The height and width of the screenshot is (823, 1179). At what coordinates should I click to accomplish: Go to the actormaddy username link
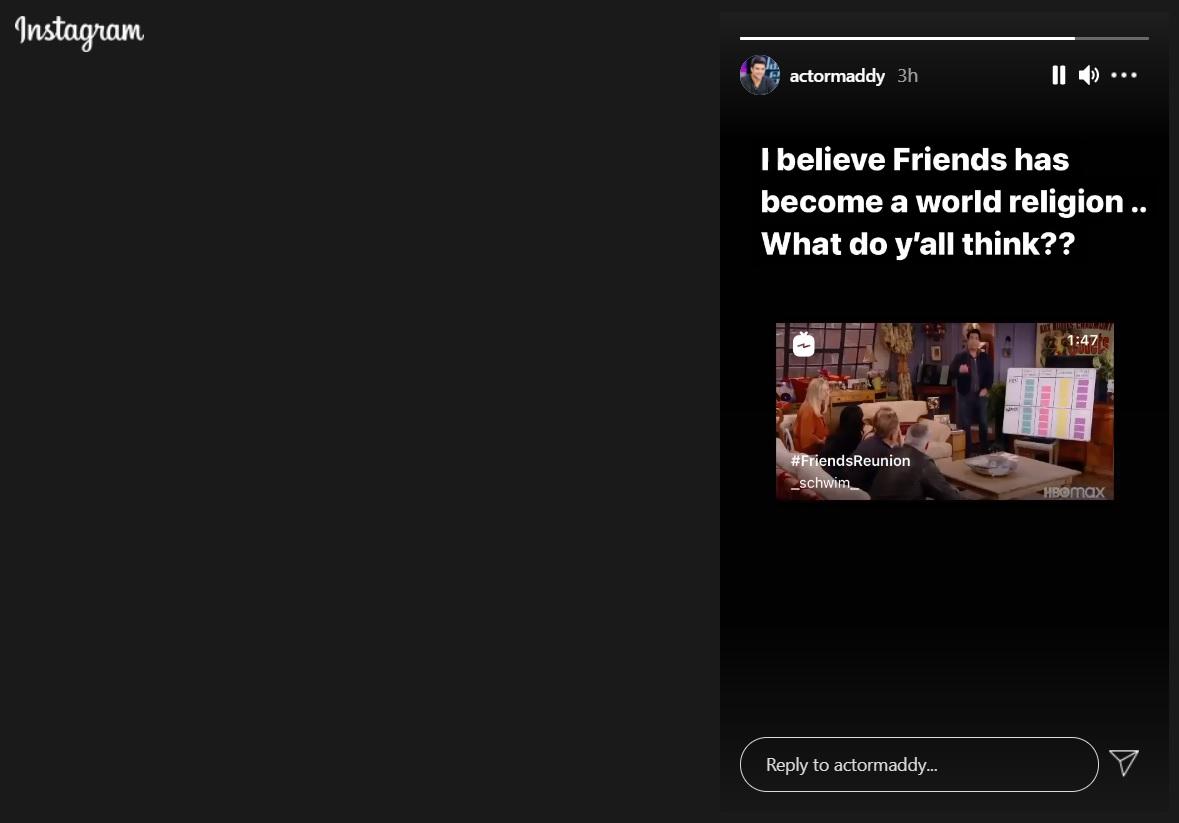[837, 76]
